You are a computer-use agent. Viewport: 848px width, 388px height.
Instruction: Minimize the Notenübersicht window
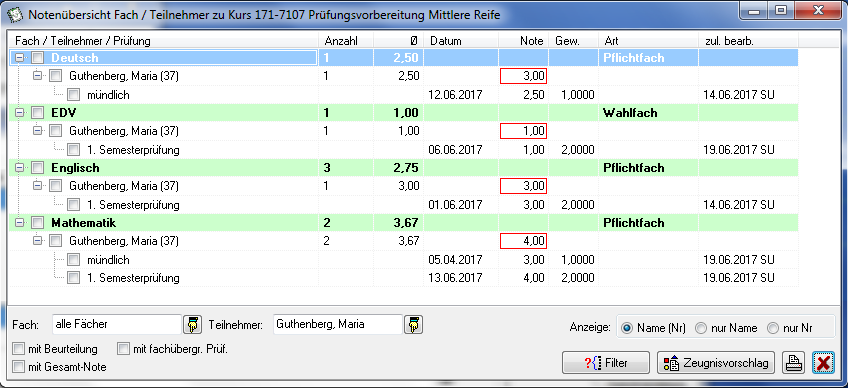coord(753,11)
